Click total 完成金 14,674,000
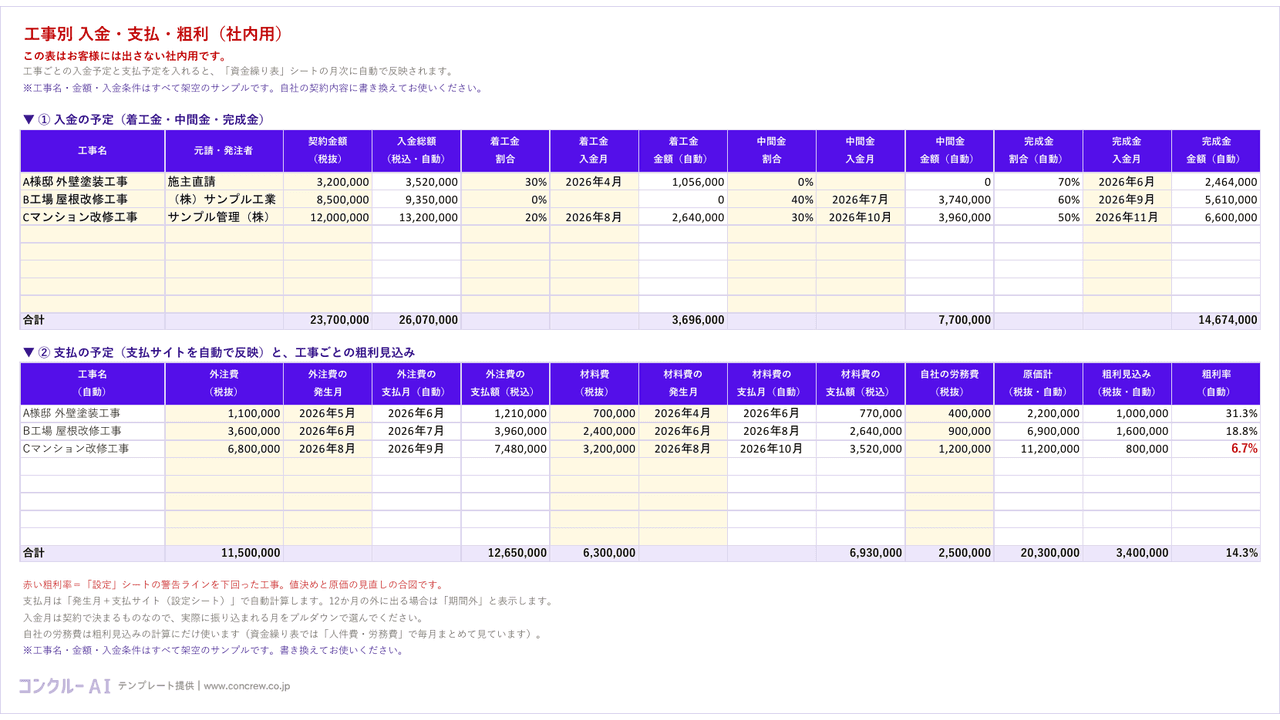Screen dimensions: 1280x720 click(1216, 320)
